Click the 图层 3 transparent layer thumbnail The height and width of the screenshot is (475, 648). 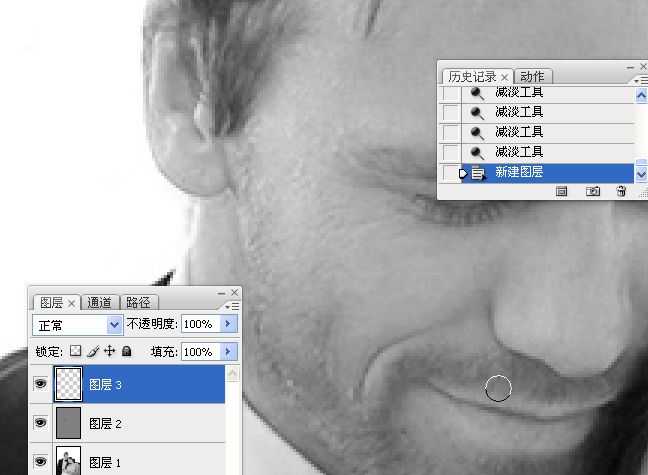tap(69, 384)
